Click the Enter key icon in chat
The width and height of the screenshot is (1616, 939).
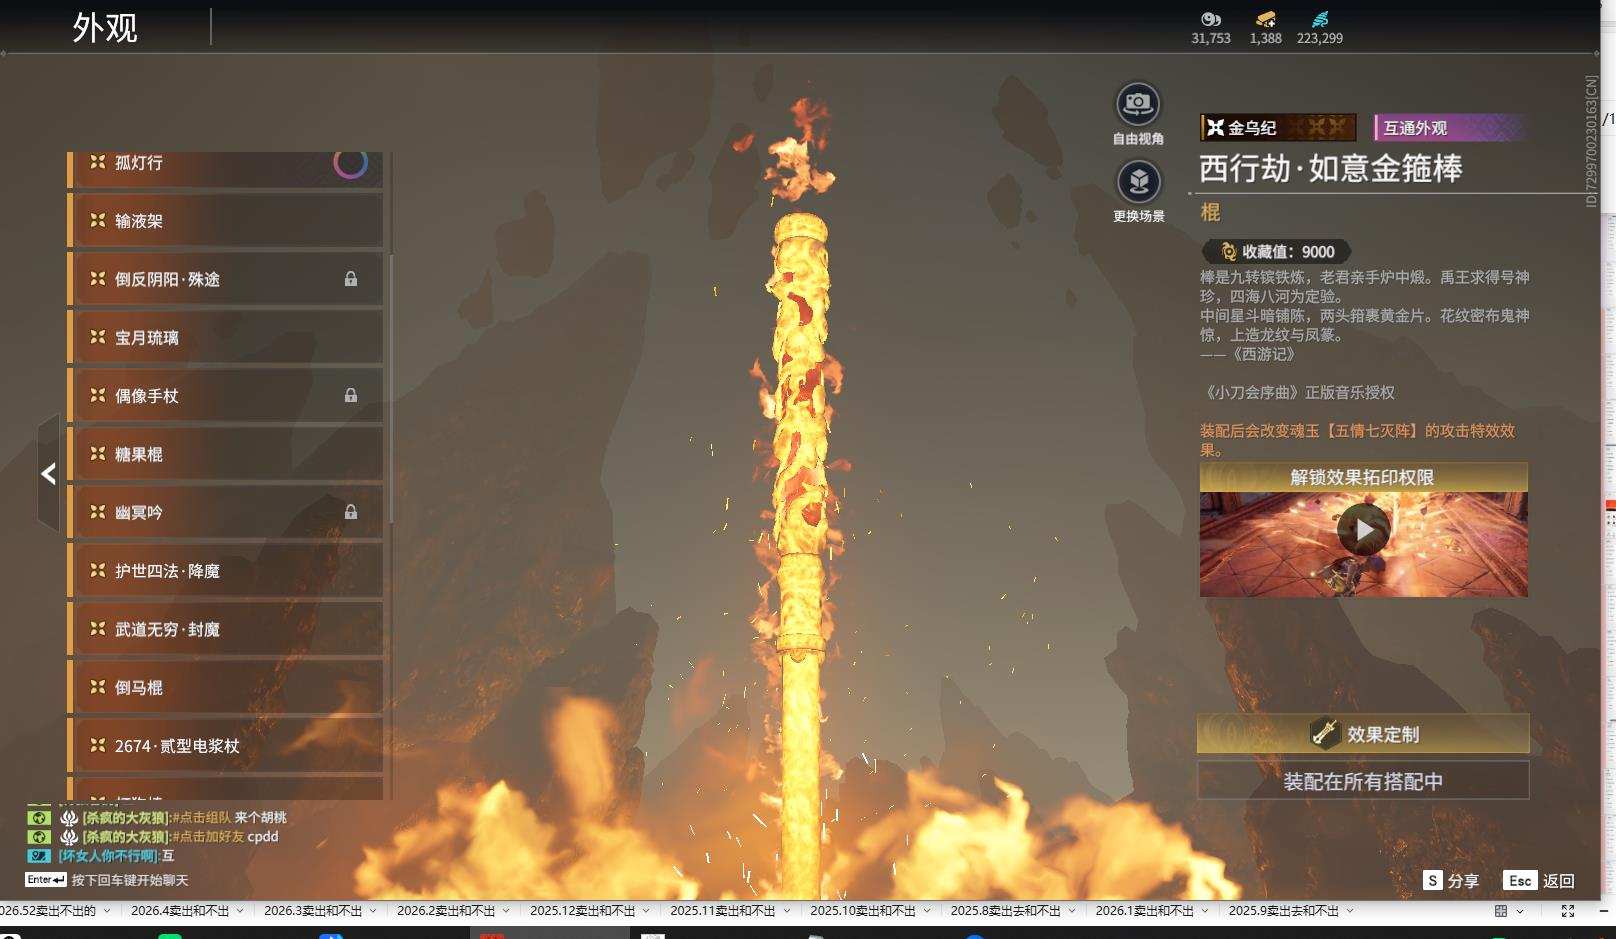click(46, 880)
